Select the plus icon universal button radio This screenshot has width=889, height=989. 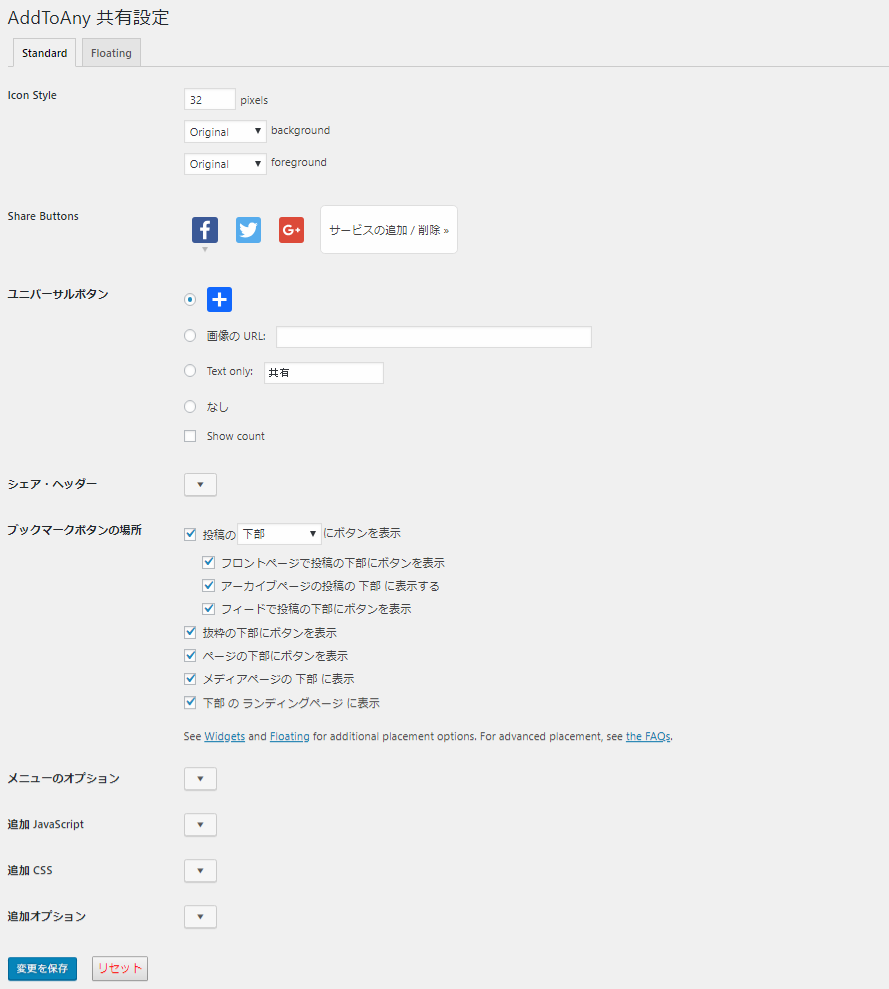tap(190, 300)
